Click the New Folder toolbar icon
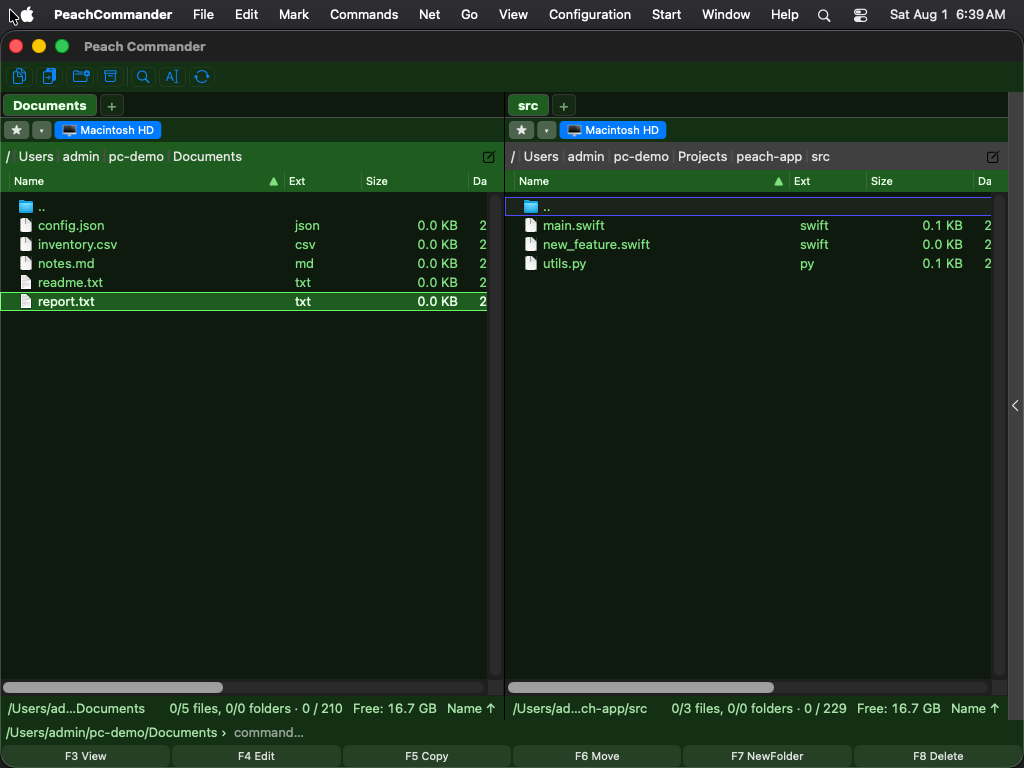Viewport: 1024px width, 768px height. tap(81, 76)
